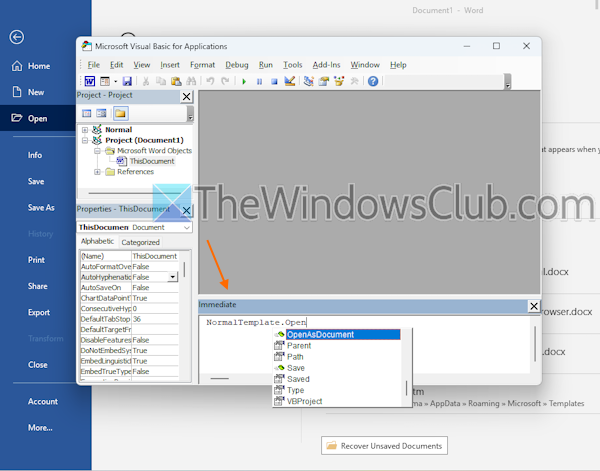
Task: Collapse the Microsoft Word Objects folder
Action: 97,151
